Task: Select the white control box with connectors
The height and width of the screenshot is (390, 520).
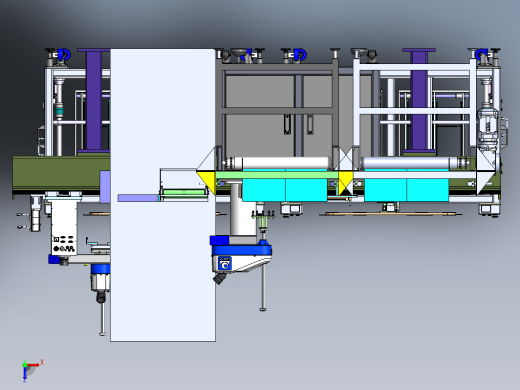Action: click(64, 227)
